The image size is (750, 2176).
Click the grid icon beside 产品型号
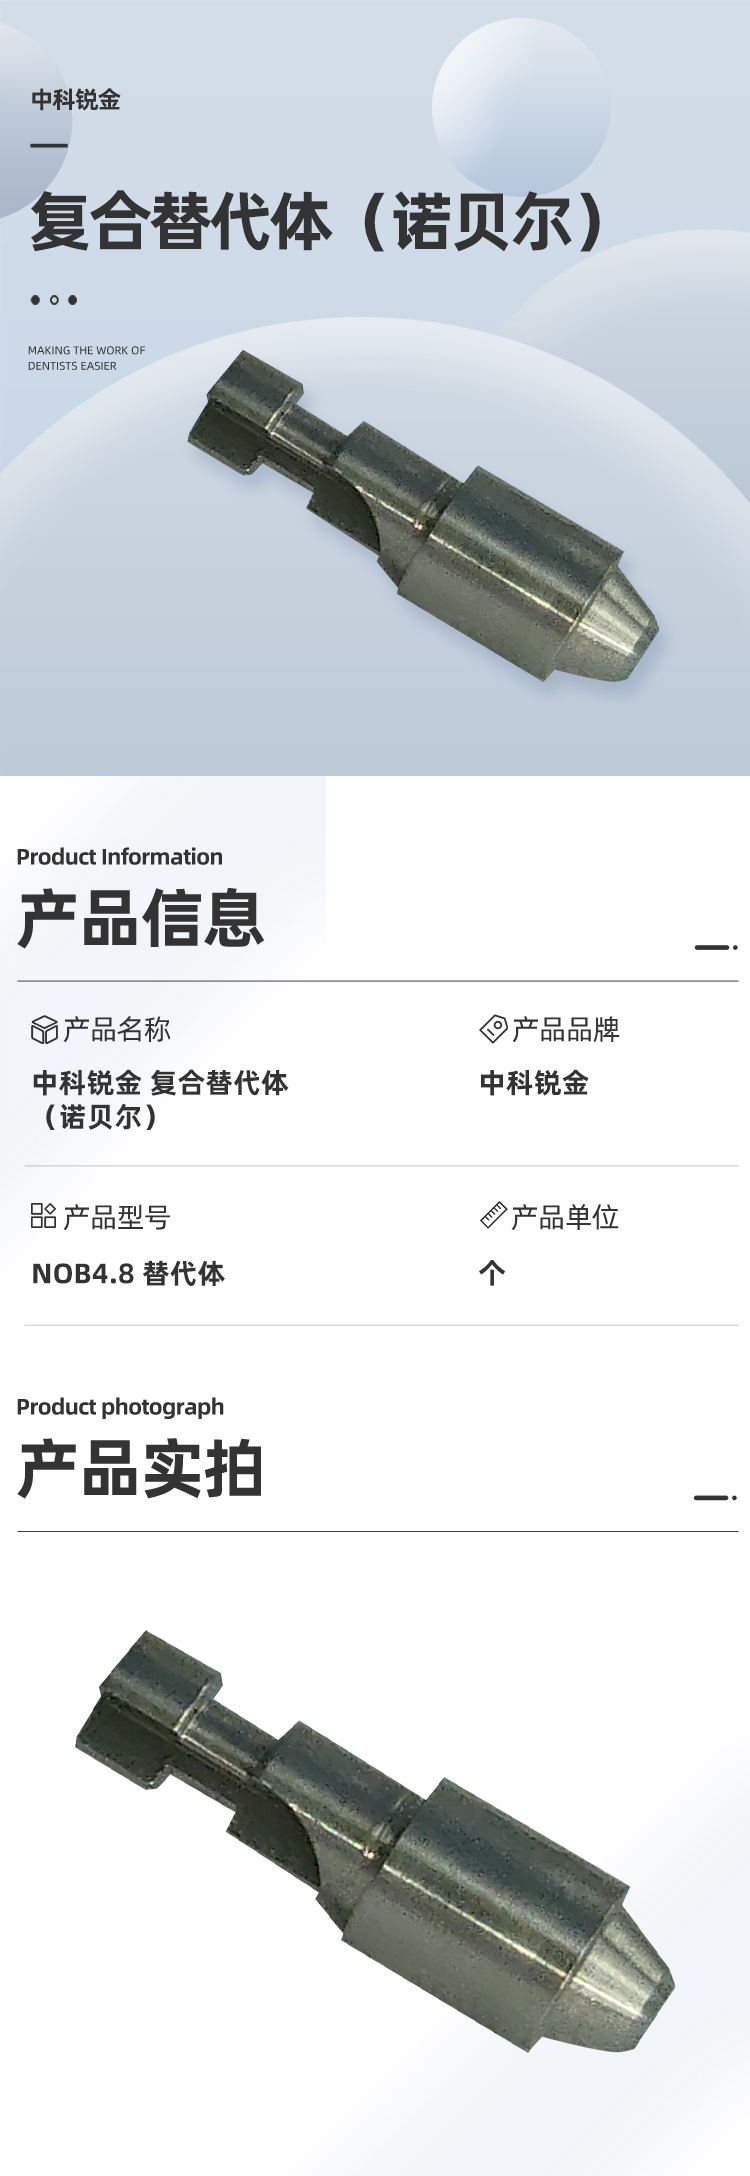[x=44, y=1216]
